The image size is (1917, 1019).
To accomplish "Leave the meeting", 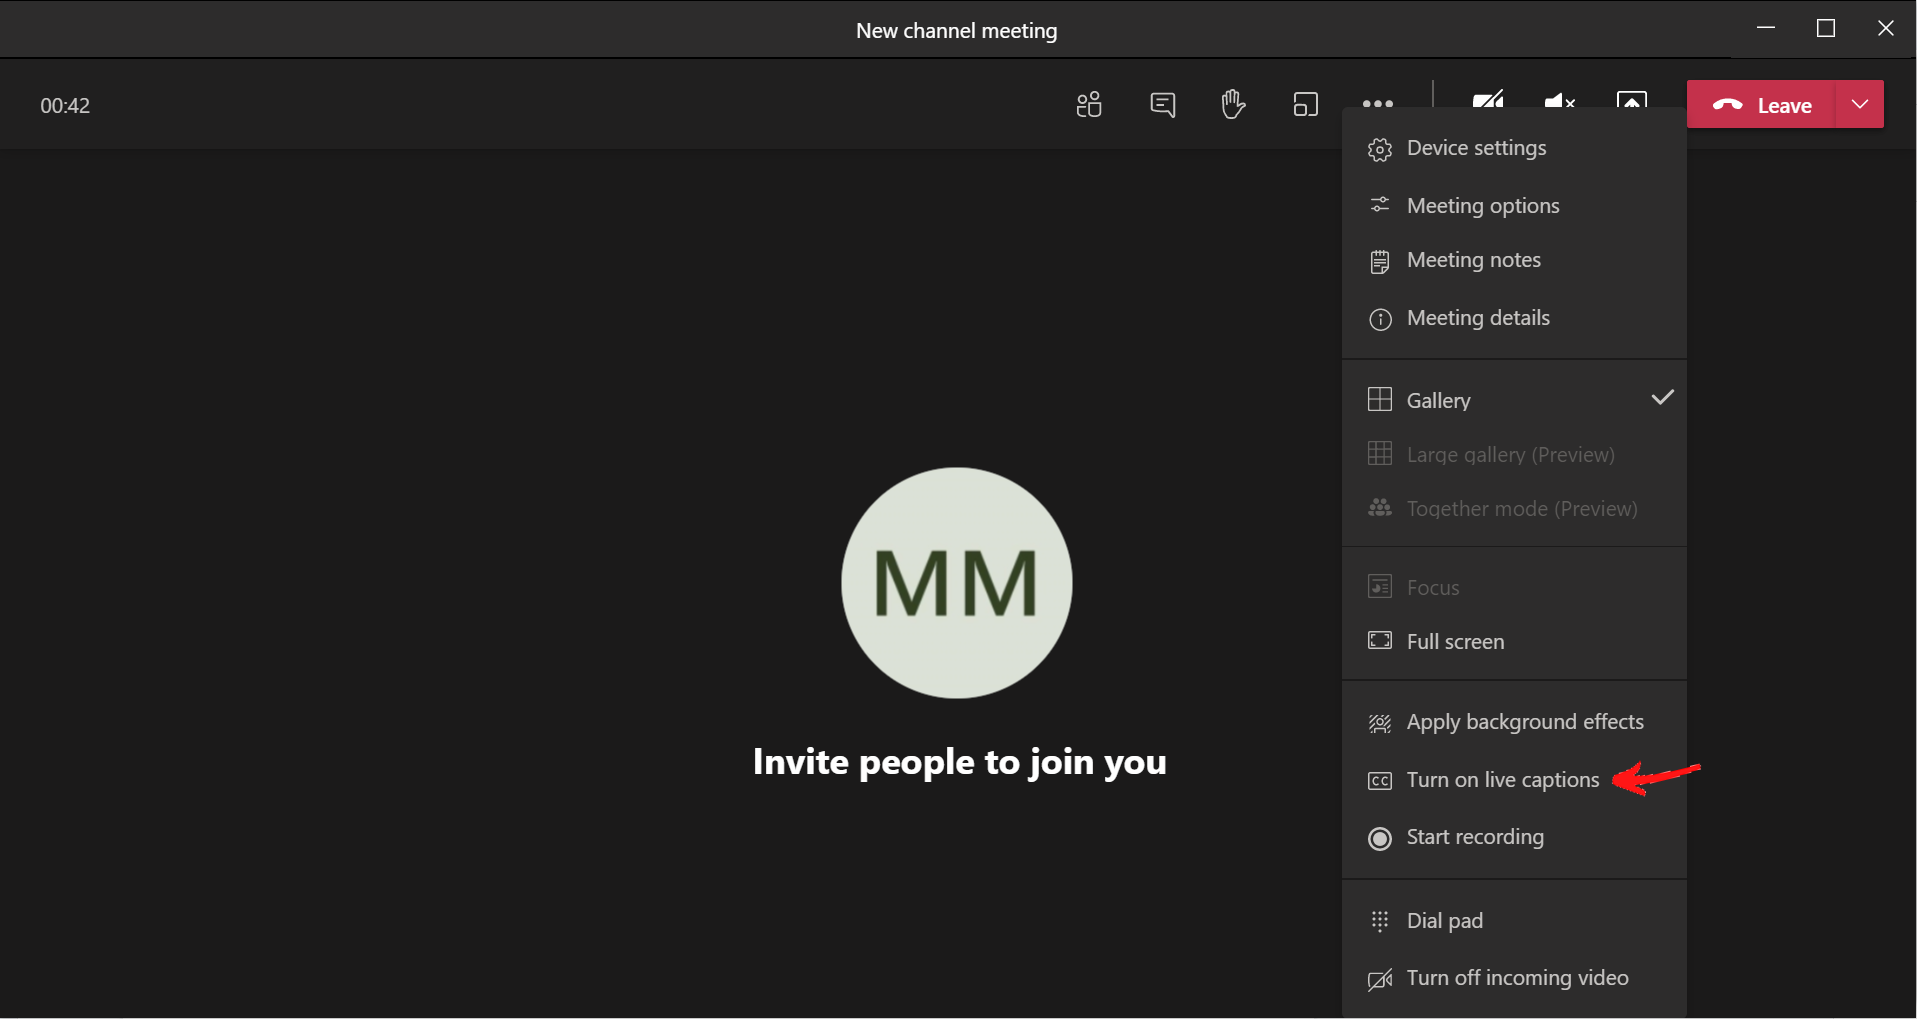I will coord(1762,105).
